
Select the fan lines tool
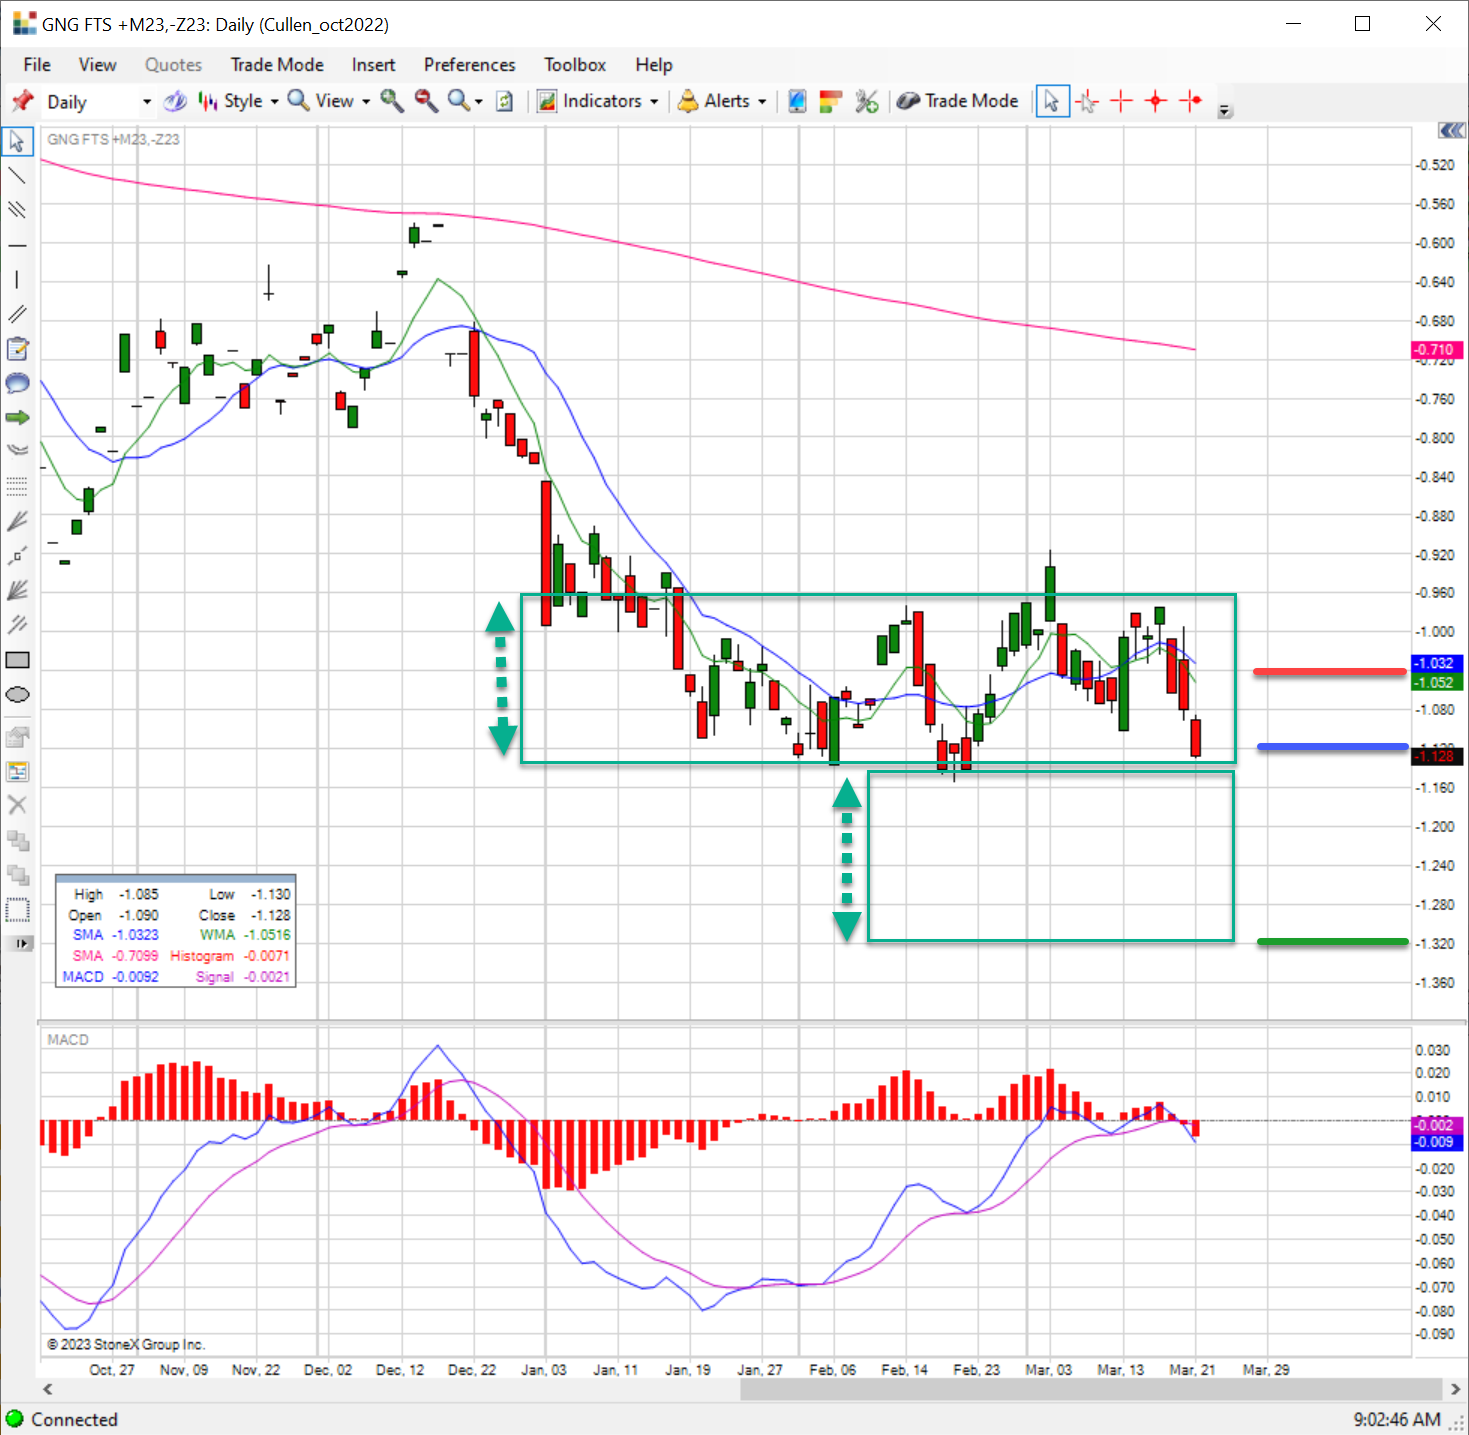click(x=17, y=522)
